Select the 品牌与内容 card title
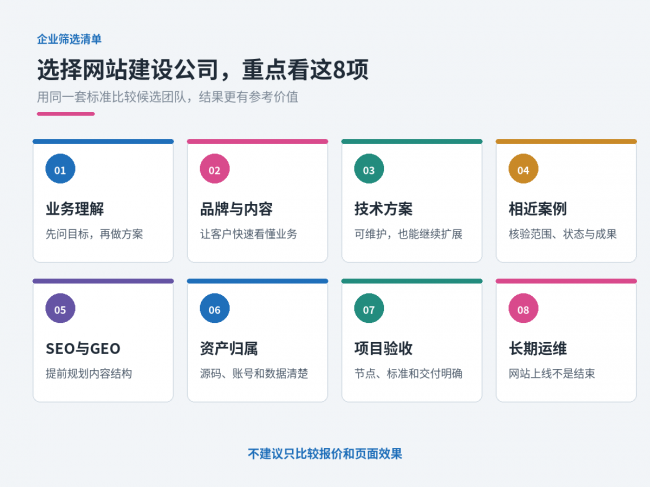This screenshot has width=650, height=487. [236, 209]
